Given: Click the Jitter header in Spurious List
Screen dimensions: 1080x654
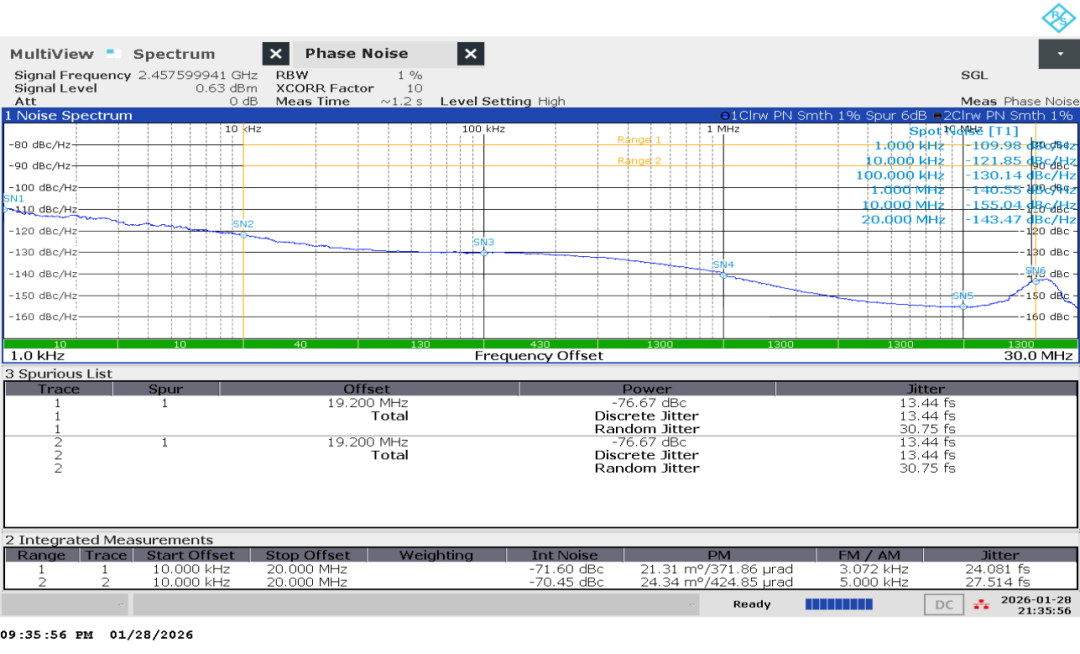Looking at the screenshot, I should point(926,388).
